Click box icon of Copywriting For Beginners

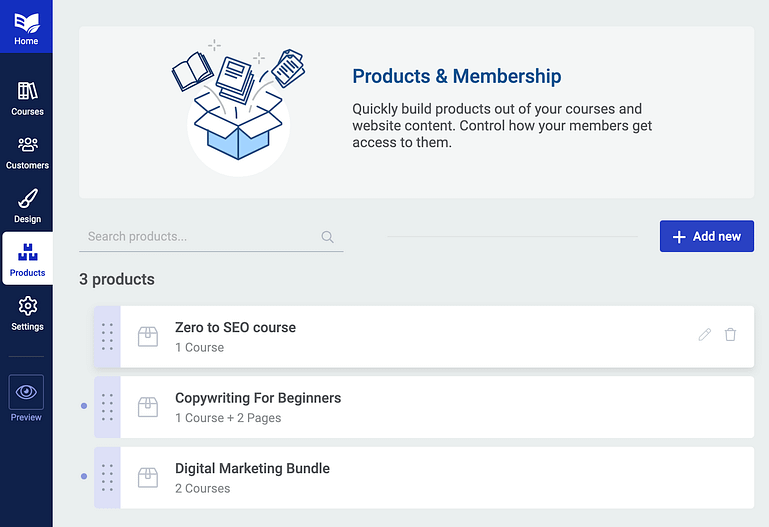pyautogui.click(x=148, y=407)
